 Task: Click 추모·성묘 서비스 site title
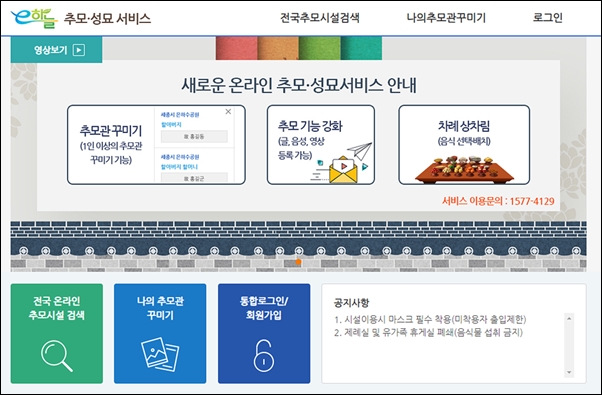(x=107, y=18)
